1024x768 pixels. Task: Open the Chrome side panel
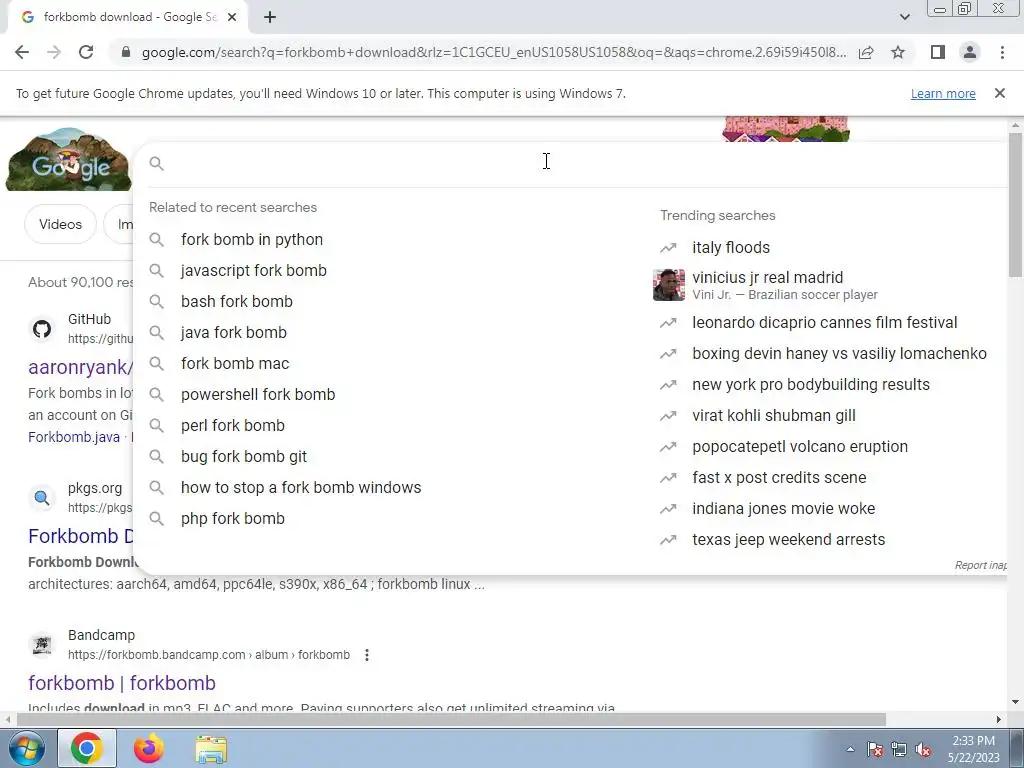(938, 52)
